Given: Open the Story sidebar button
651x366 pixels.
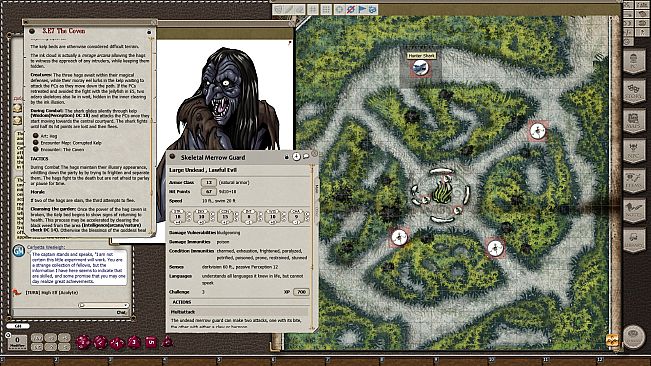Looking at the screenshot, I should 634,92.
